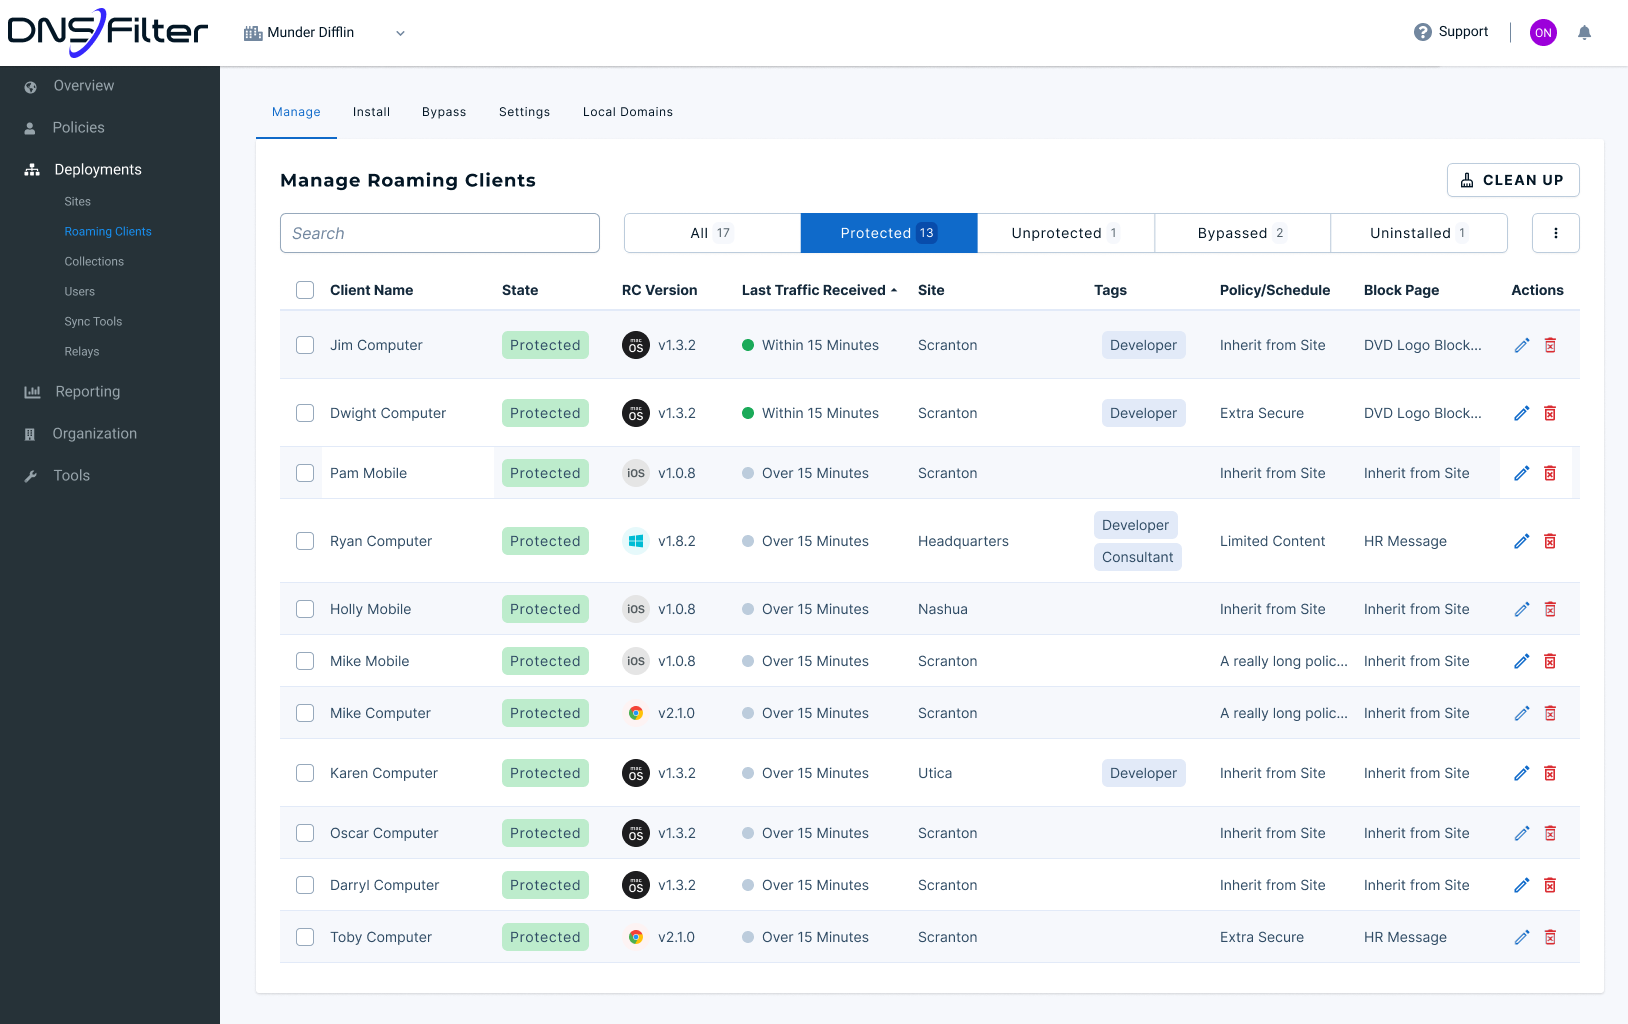Viewport: 1628px width, 1024px height.
Task: Open the overflow menu next to filter tabs
Action: 1555,232
